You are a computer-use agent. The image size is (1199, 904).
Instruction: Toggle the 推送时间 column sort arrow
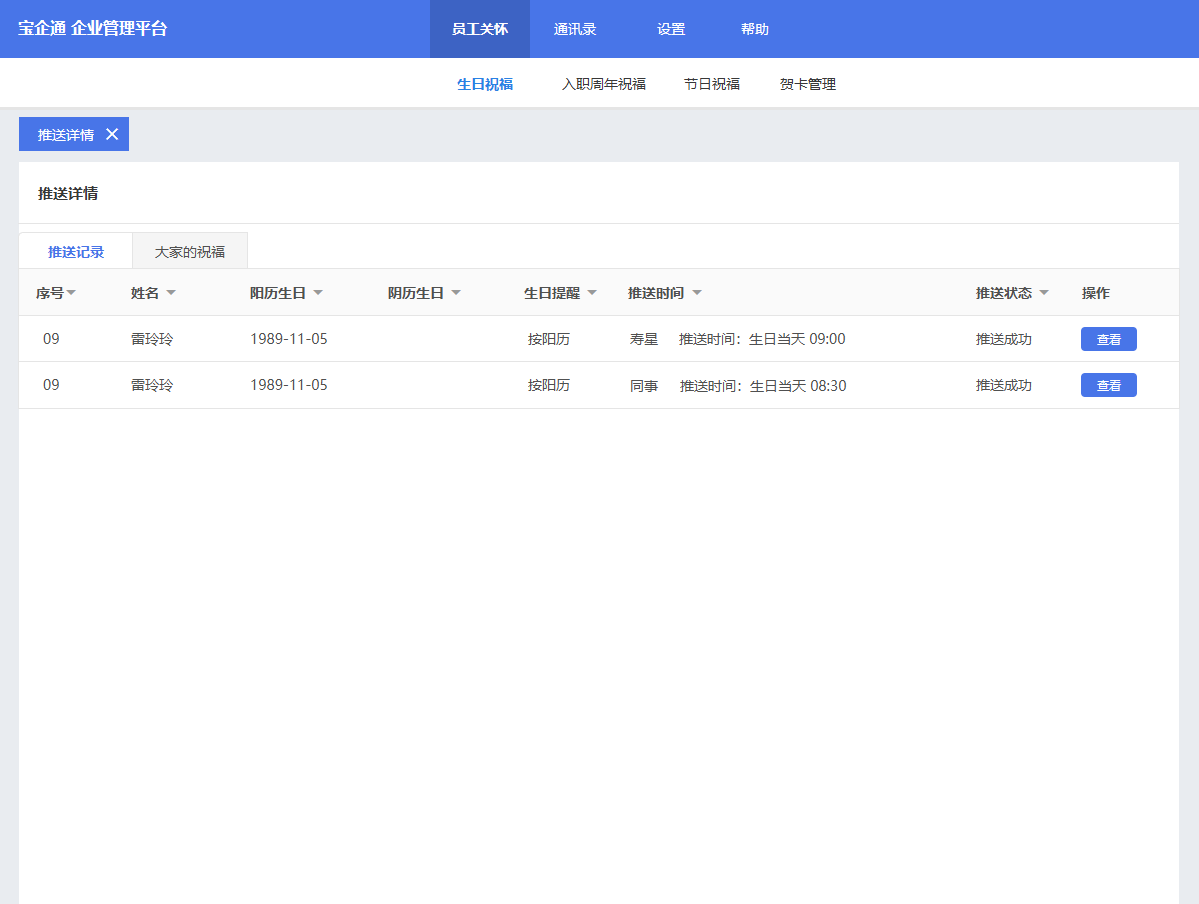697,293
